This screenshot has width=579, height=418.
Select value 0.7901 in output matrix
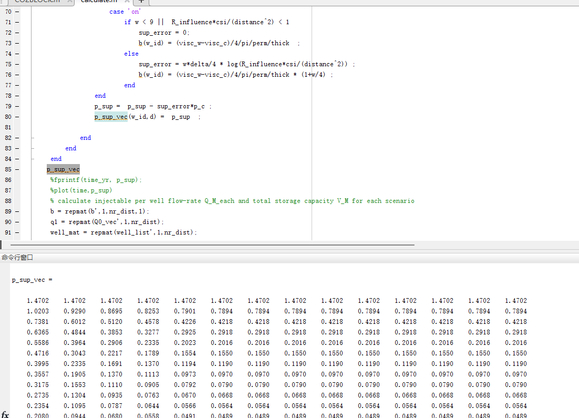(185, 311)
